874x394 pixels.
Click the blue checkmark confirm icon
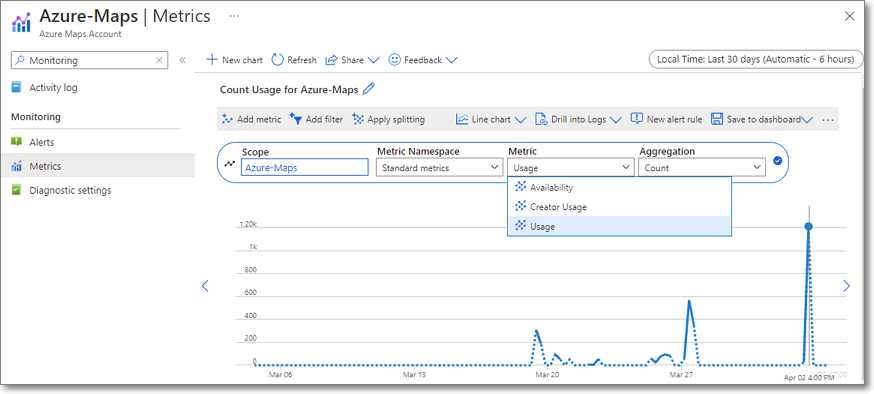coord(778,161)
